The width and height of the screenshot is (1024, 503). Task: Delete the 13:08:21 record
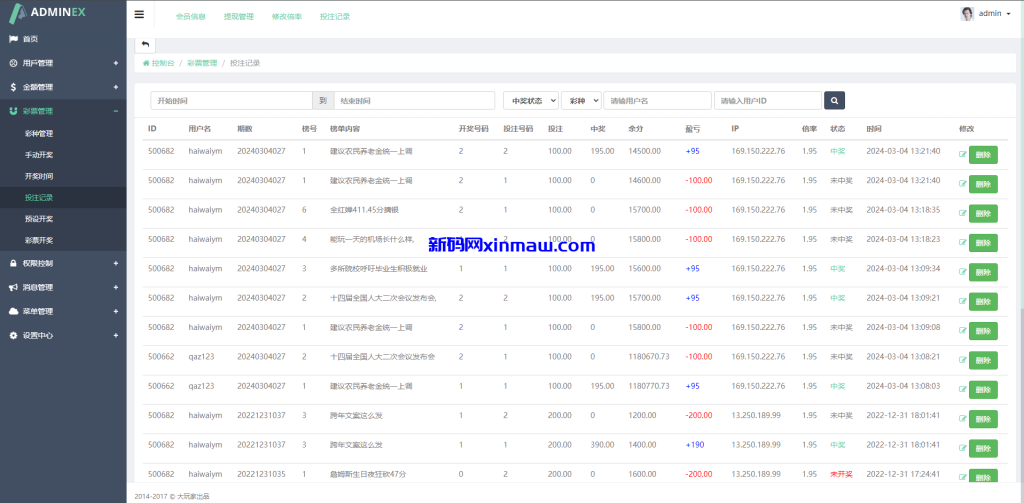983,361
